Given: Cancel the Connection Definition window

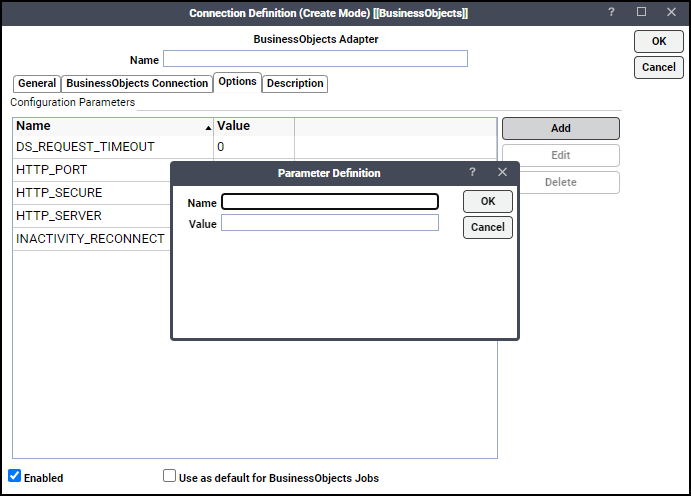Looking at the screenshot, I should [659, 67].
